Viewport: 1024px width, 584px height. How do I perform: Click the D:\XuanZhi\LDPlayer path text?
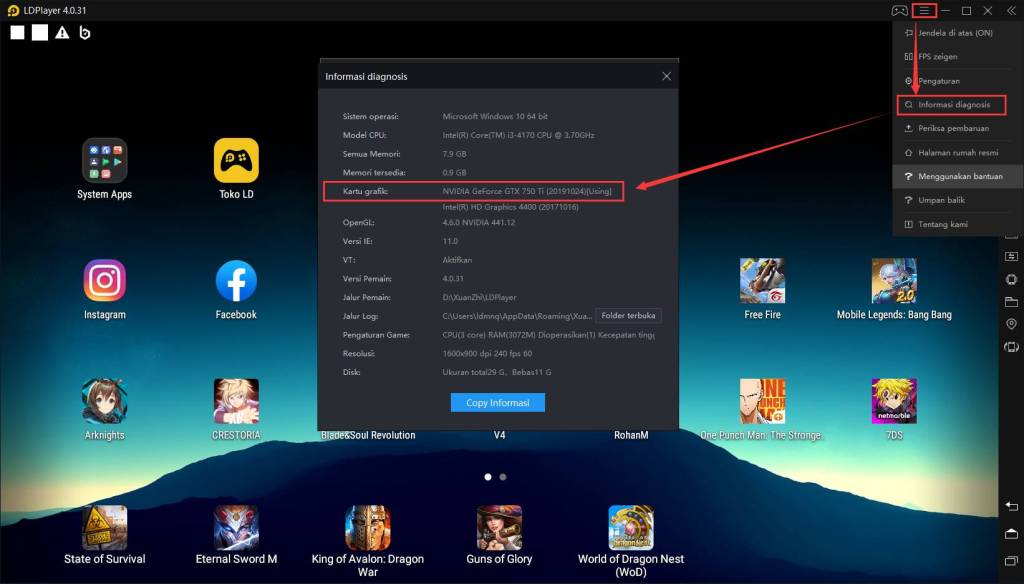pyautogui.click(x=479, y=297)
